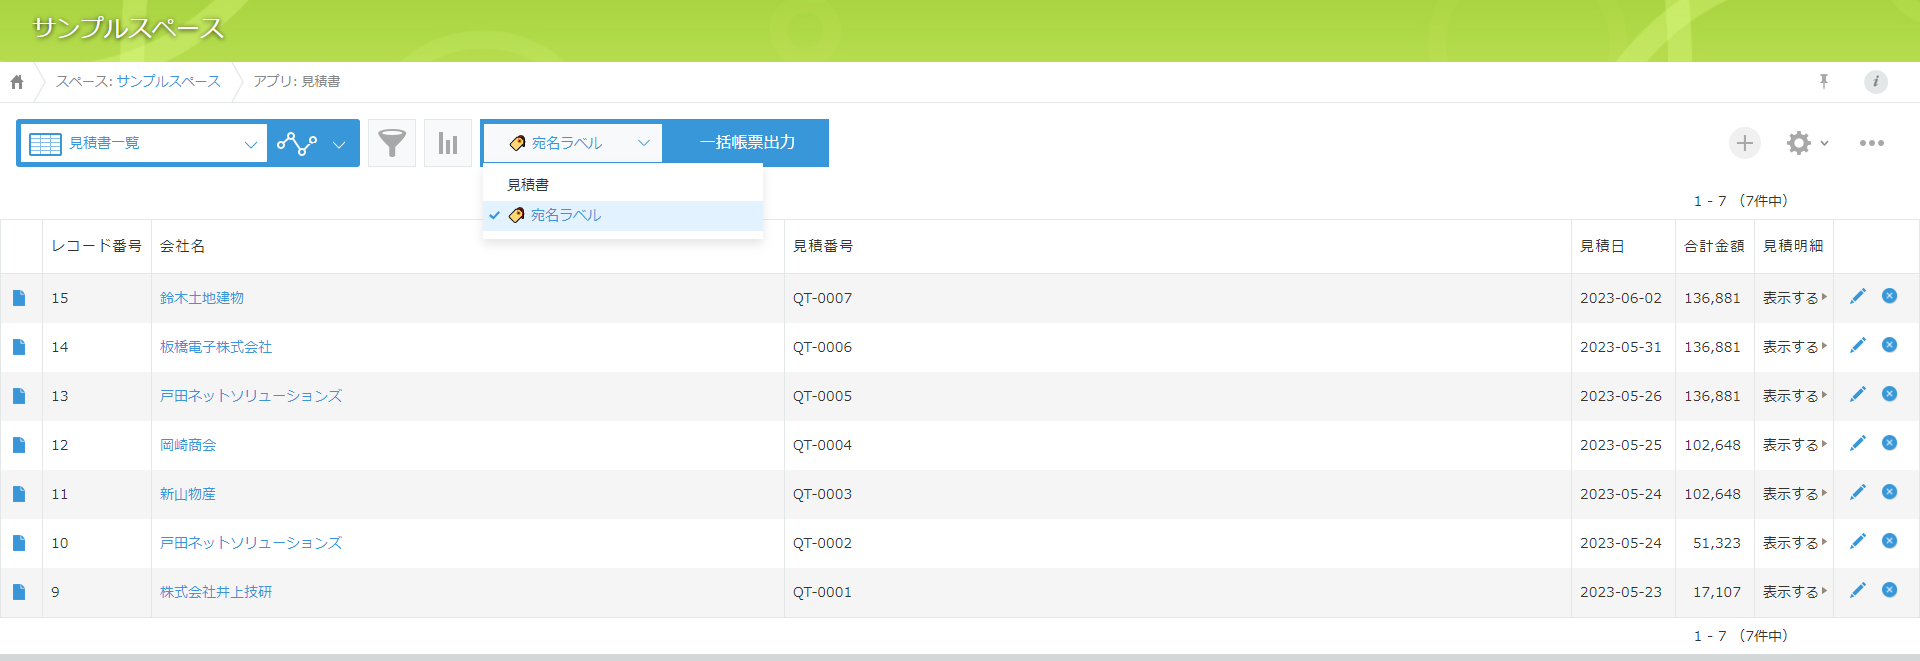Click the home icon in breadcrumb

tap(17, 82)
